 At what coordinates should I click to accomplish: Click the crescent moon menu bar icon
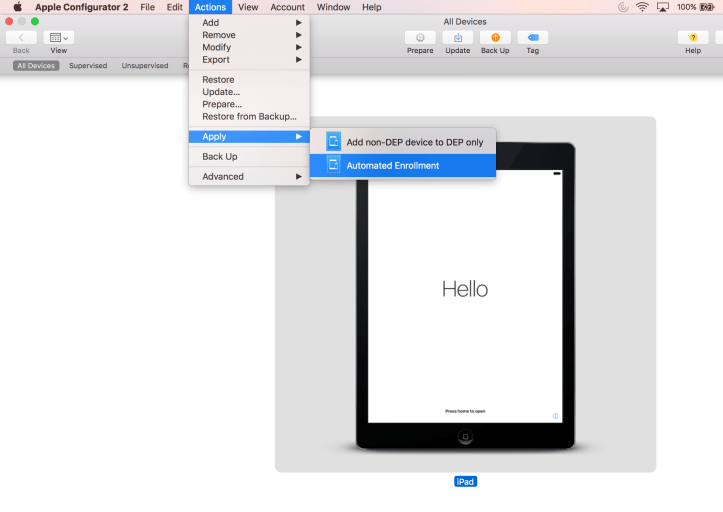(x=623, y=7)
